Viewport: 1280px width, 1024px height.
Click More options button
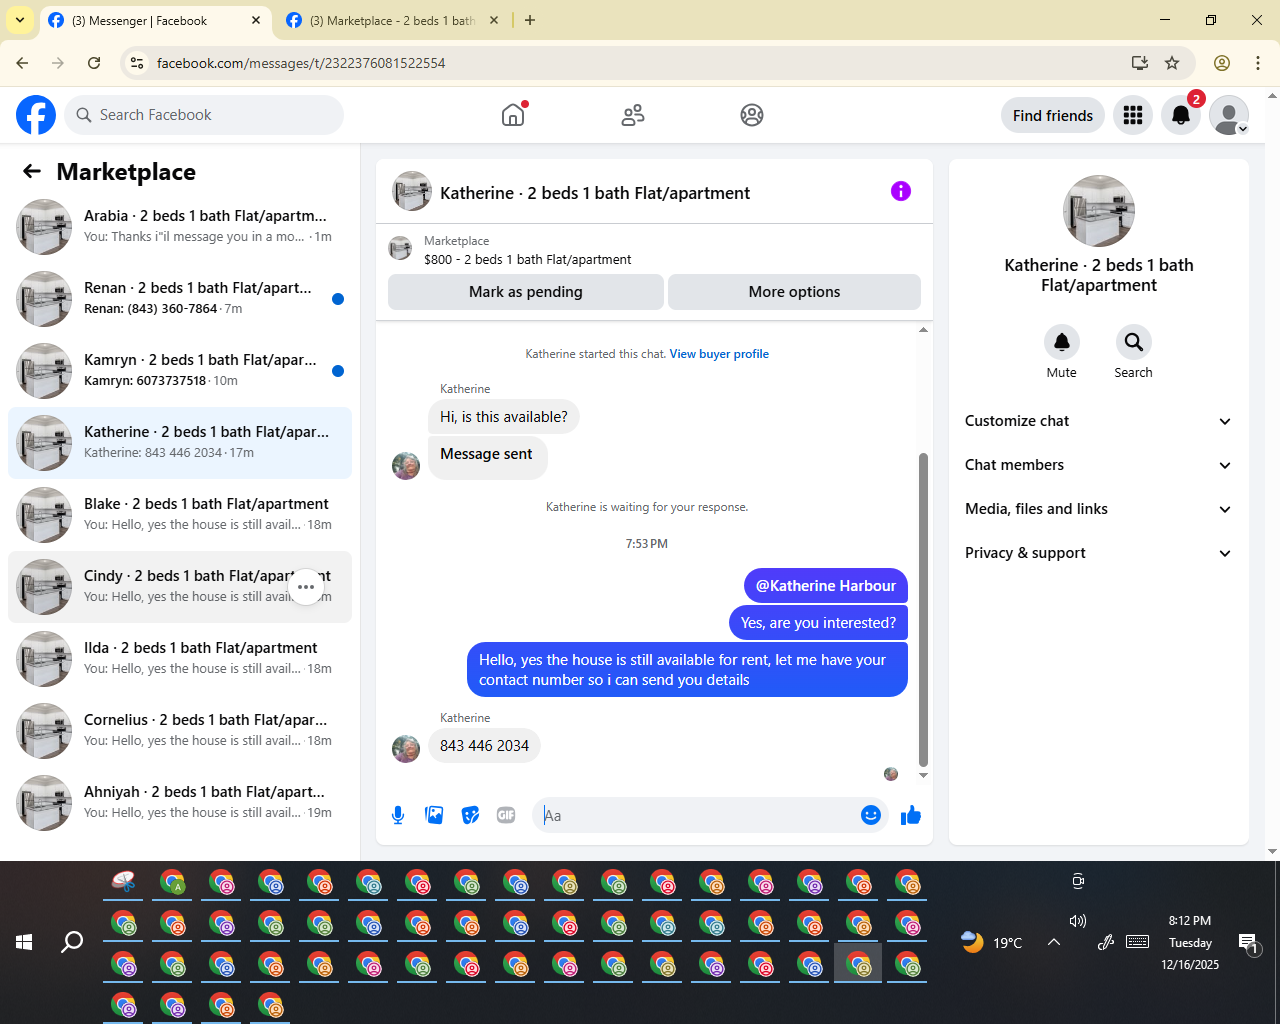[x=794, y=292]
